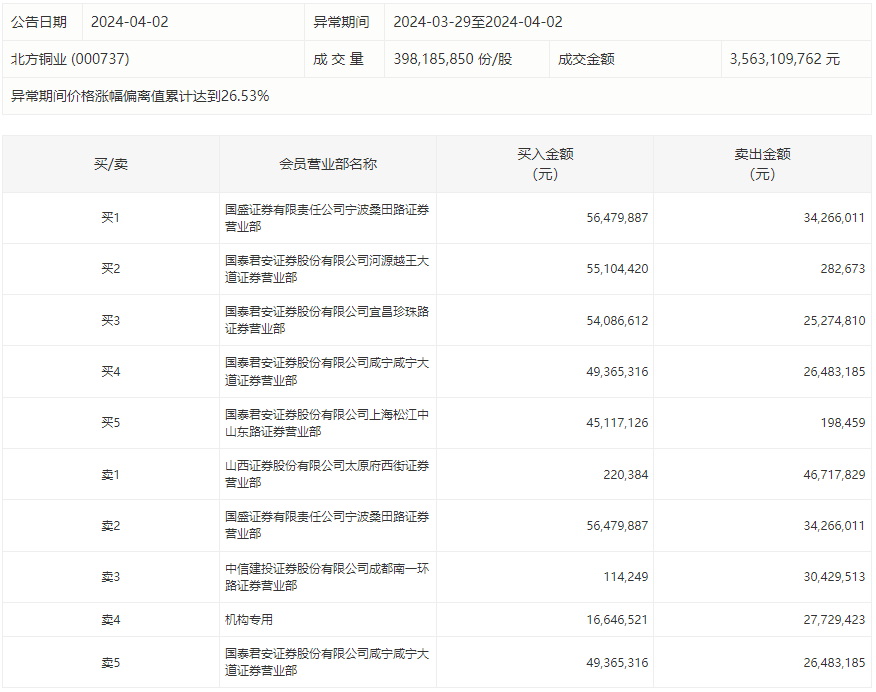Select sell amount 198,459
The image size is (876, 692).
(x=842, y=423)
